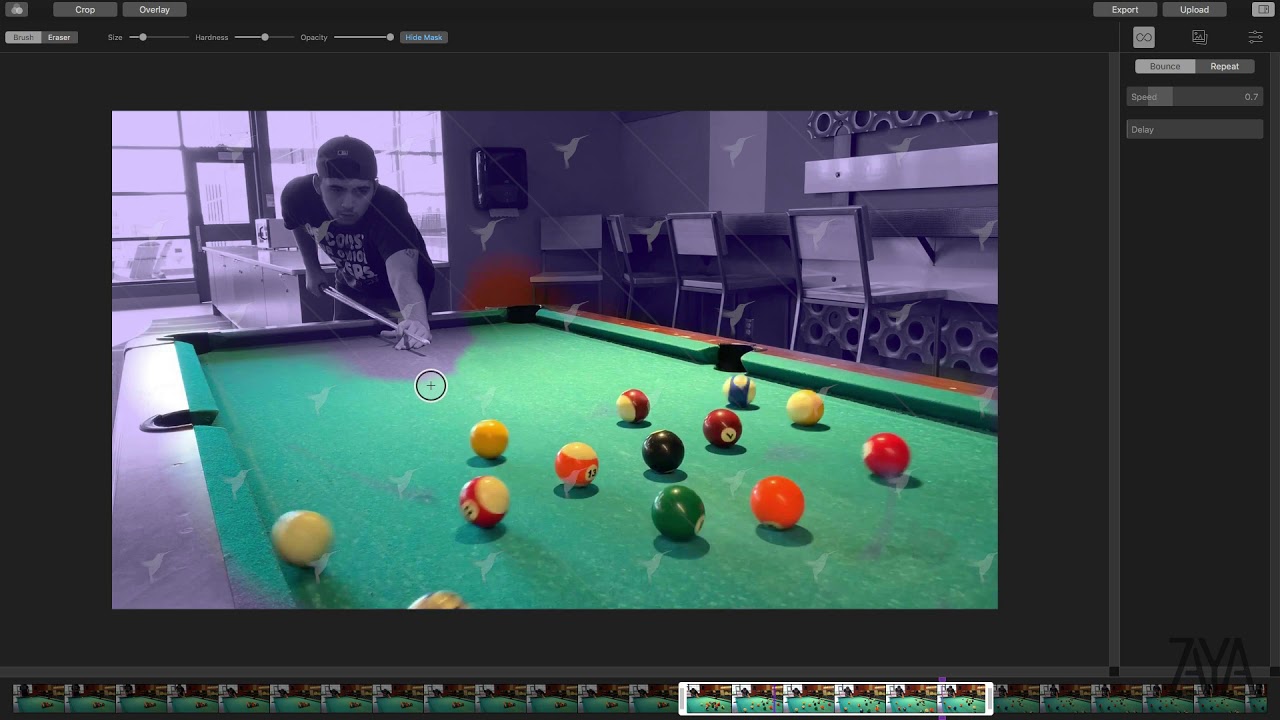Screen dimensions: 1280x720
Task: Click the black 8 ball on canvas
Action: coord(662,451)
